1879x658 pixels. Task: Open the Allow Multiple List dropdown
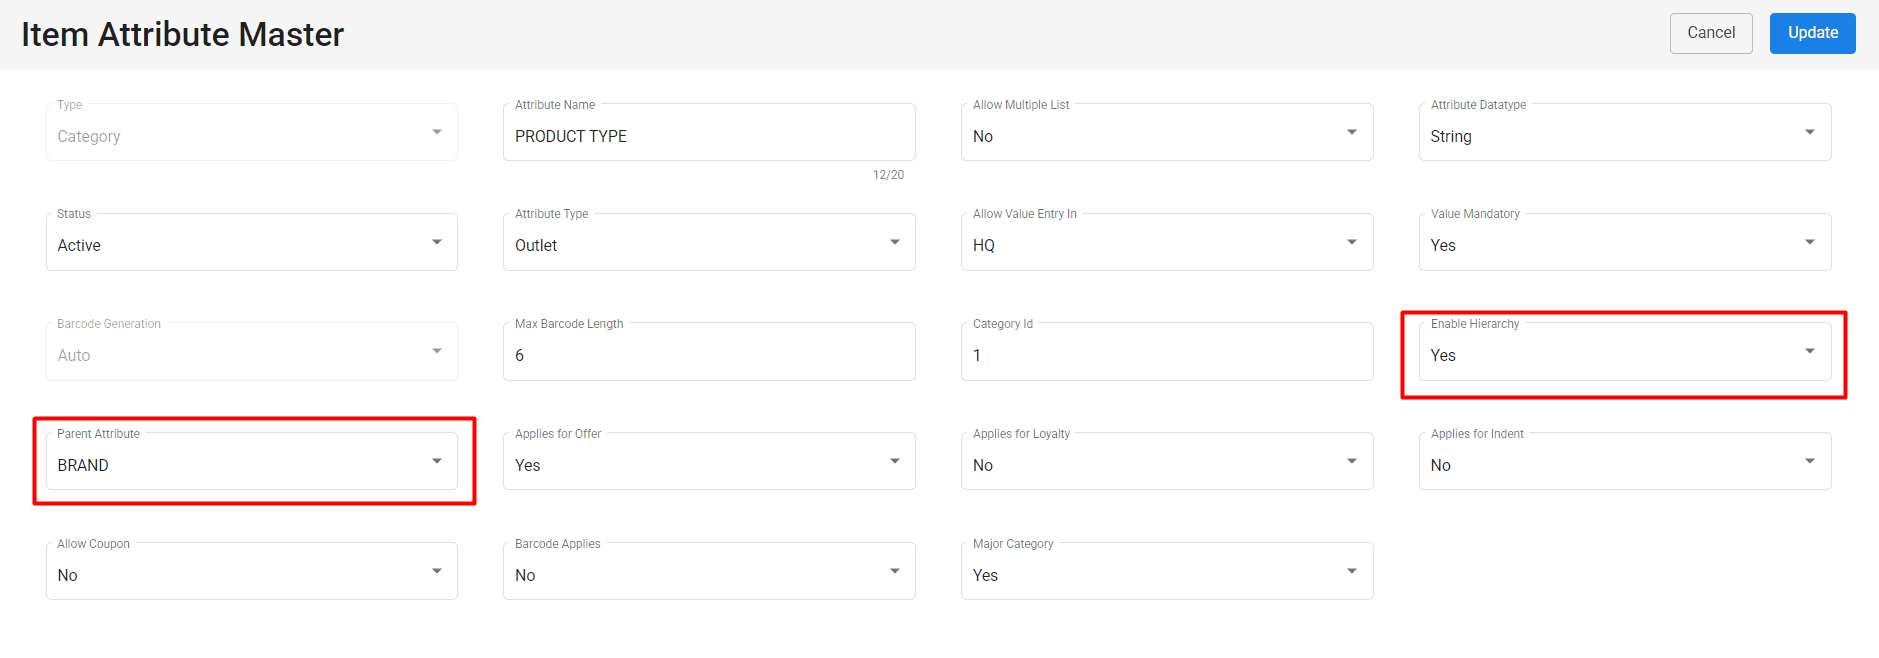pos(1166,134)
